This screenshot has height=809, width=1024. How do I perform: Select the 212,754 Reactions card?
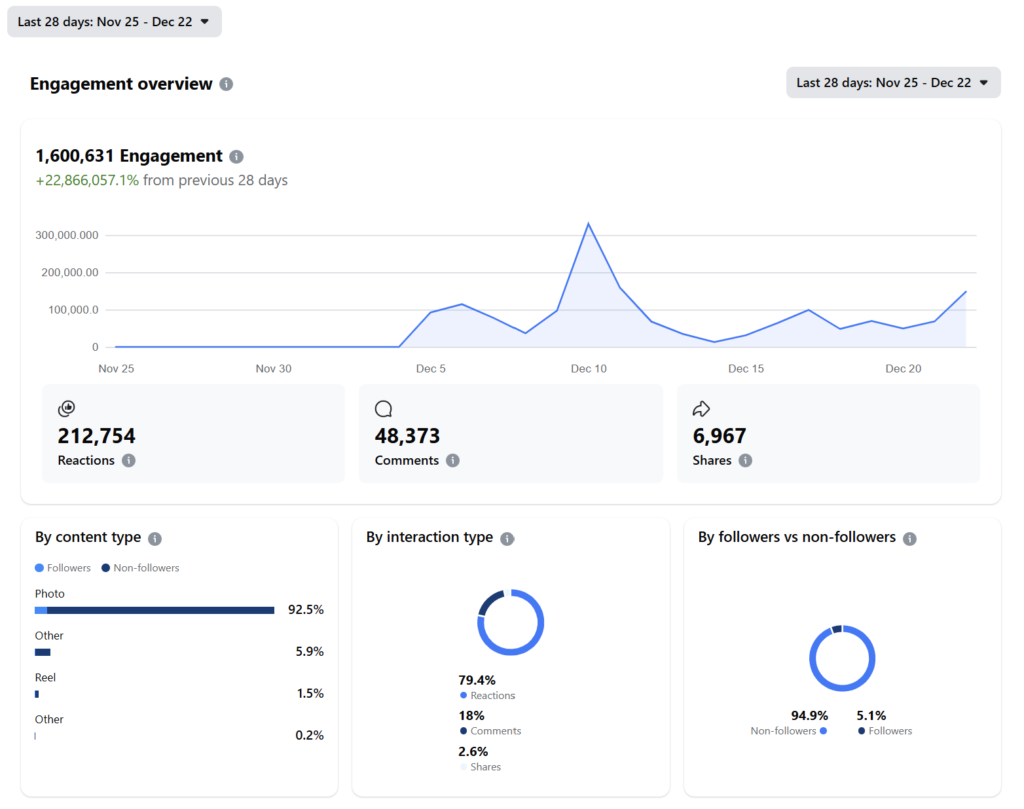coord(193,434)
